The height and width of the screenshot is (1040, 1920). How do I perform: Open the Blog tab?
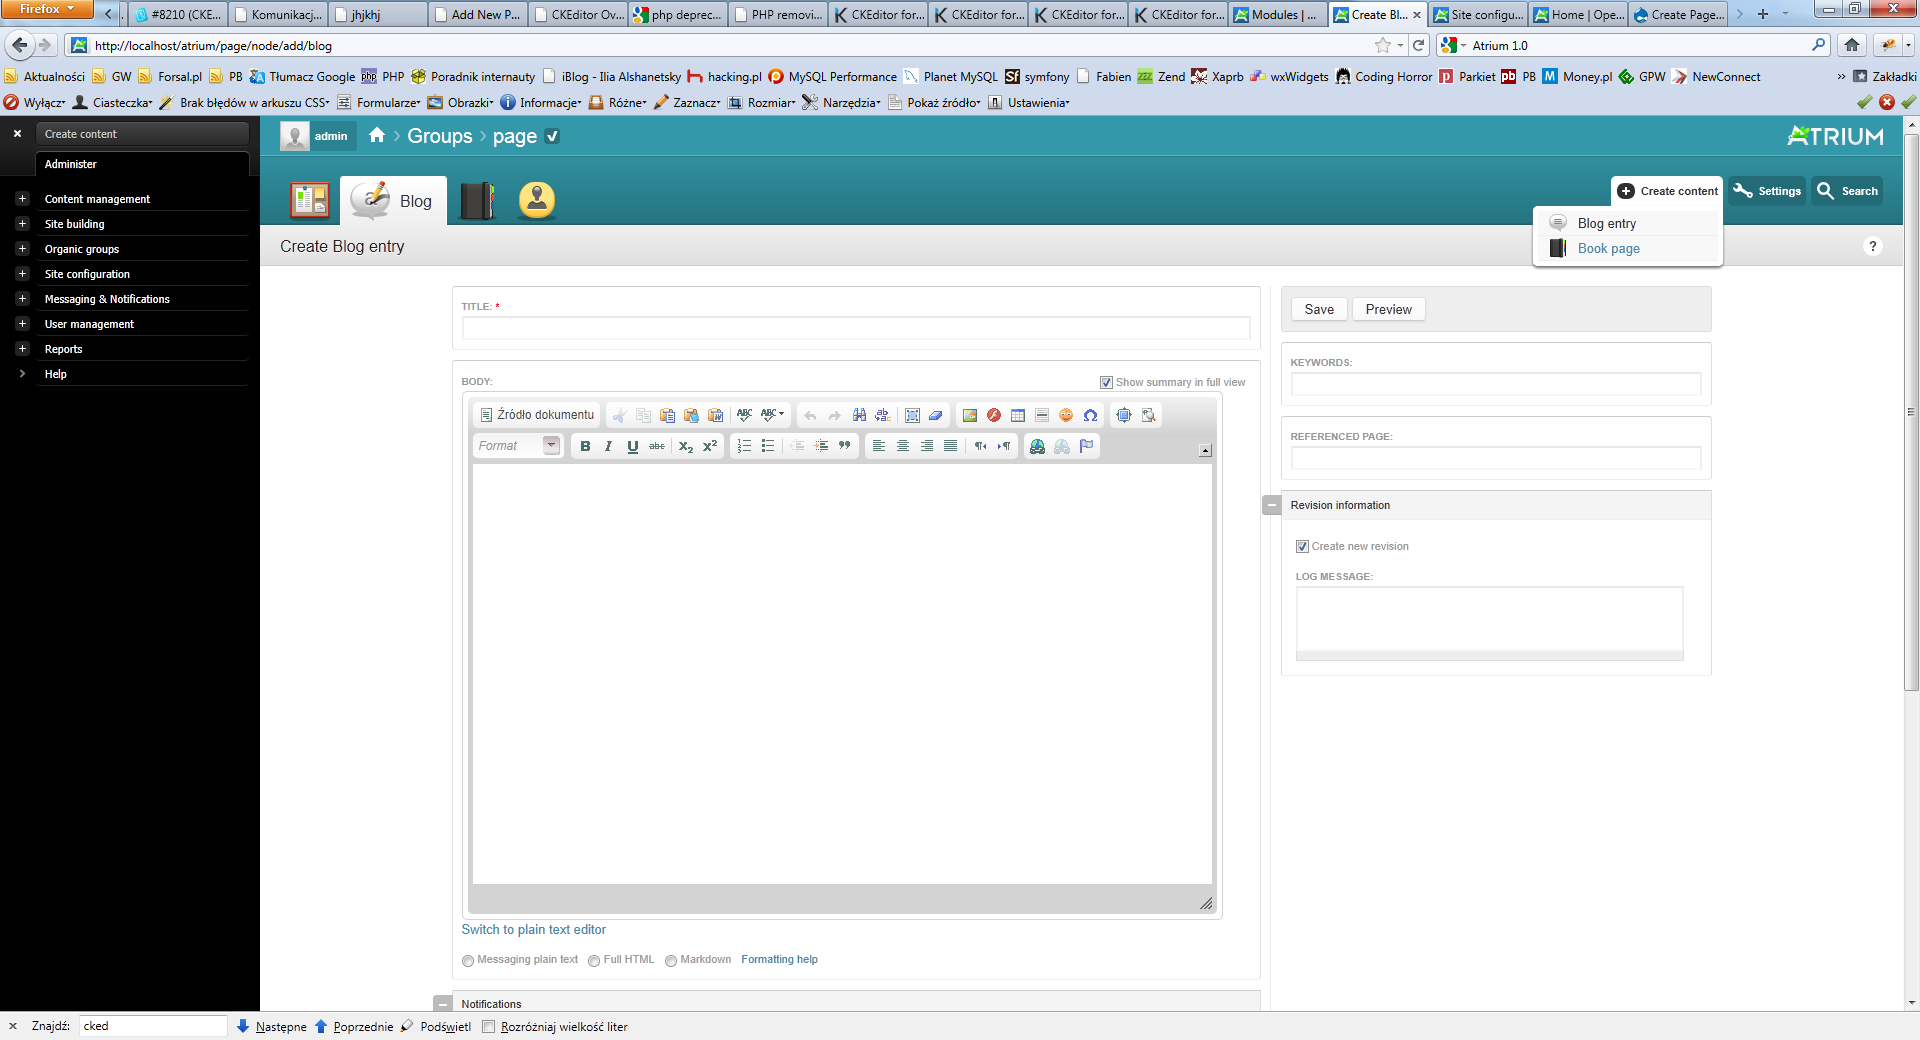click(x=394, y=201)
